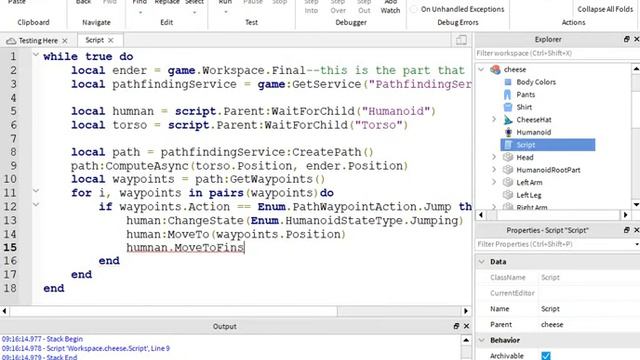The width and height of the screenshot is (640, 360).
Task: Click the Left Leg tree row label
Action: pos(529,195)
